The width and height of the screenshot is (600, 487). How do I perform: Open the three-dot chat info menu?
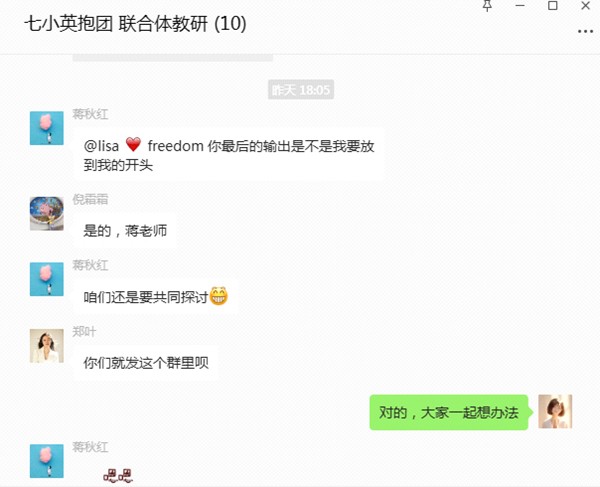(x=585, y=32)
